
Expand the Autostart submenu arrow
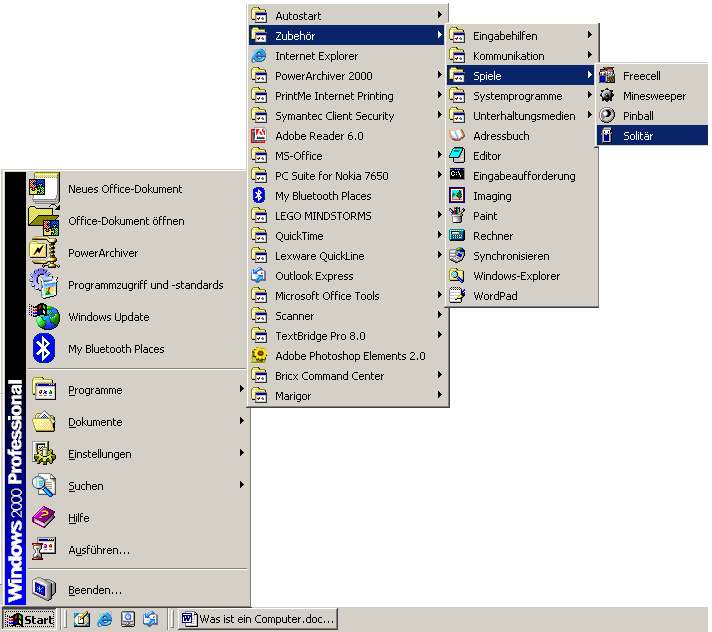pos(440,15)
